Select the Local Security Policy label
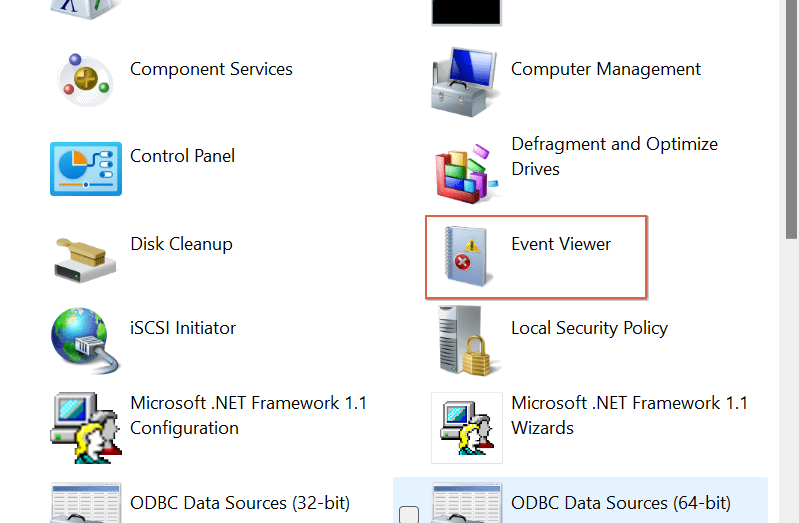Viewport: 799px width, 523px height. [x=589, y=328]
